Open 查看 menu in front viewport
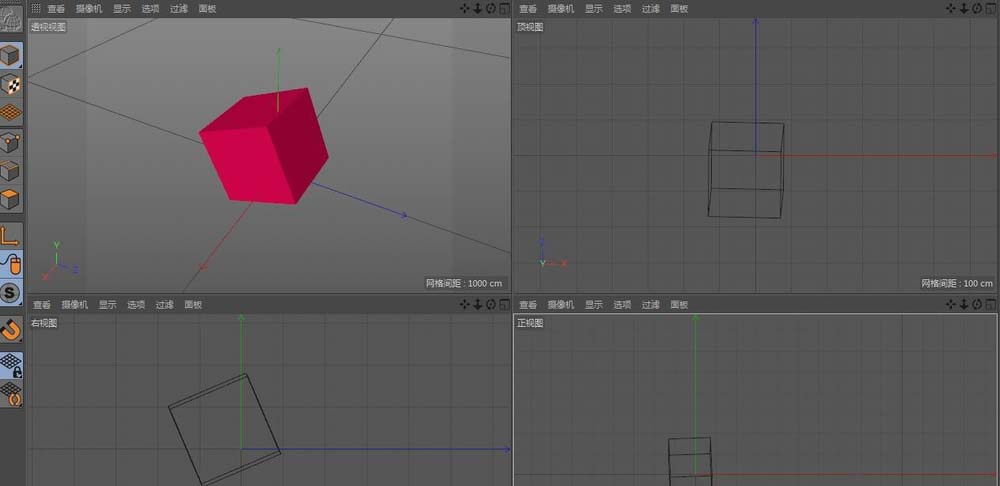Viewport: 1000px width, 486px height. [x=528, y=304]
